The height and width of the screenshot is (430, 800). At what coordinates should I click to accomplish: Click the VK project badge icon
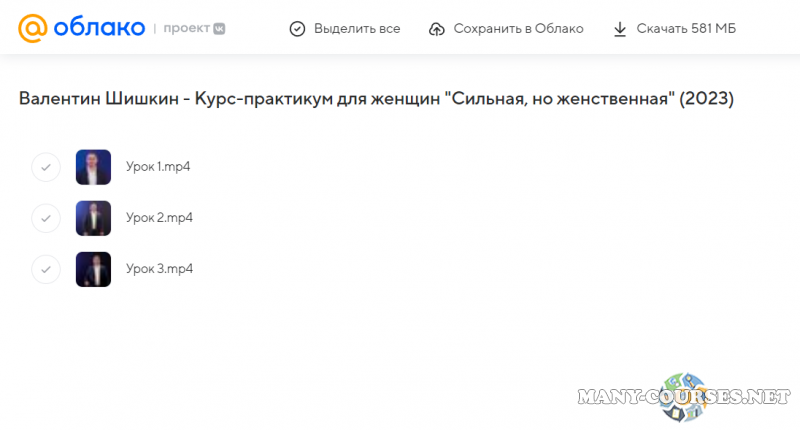218,29
